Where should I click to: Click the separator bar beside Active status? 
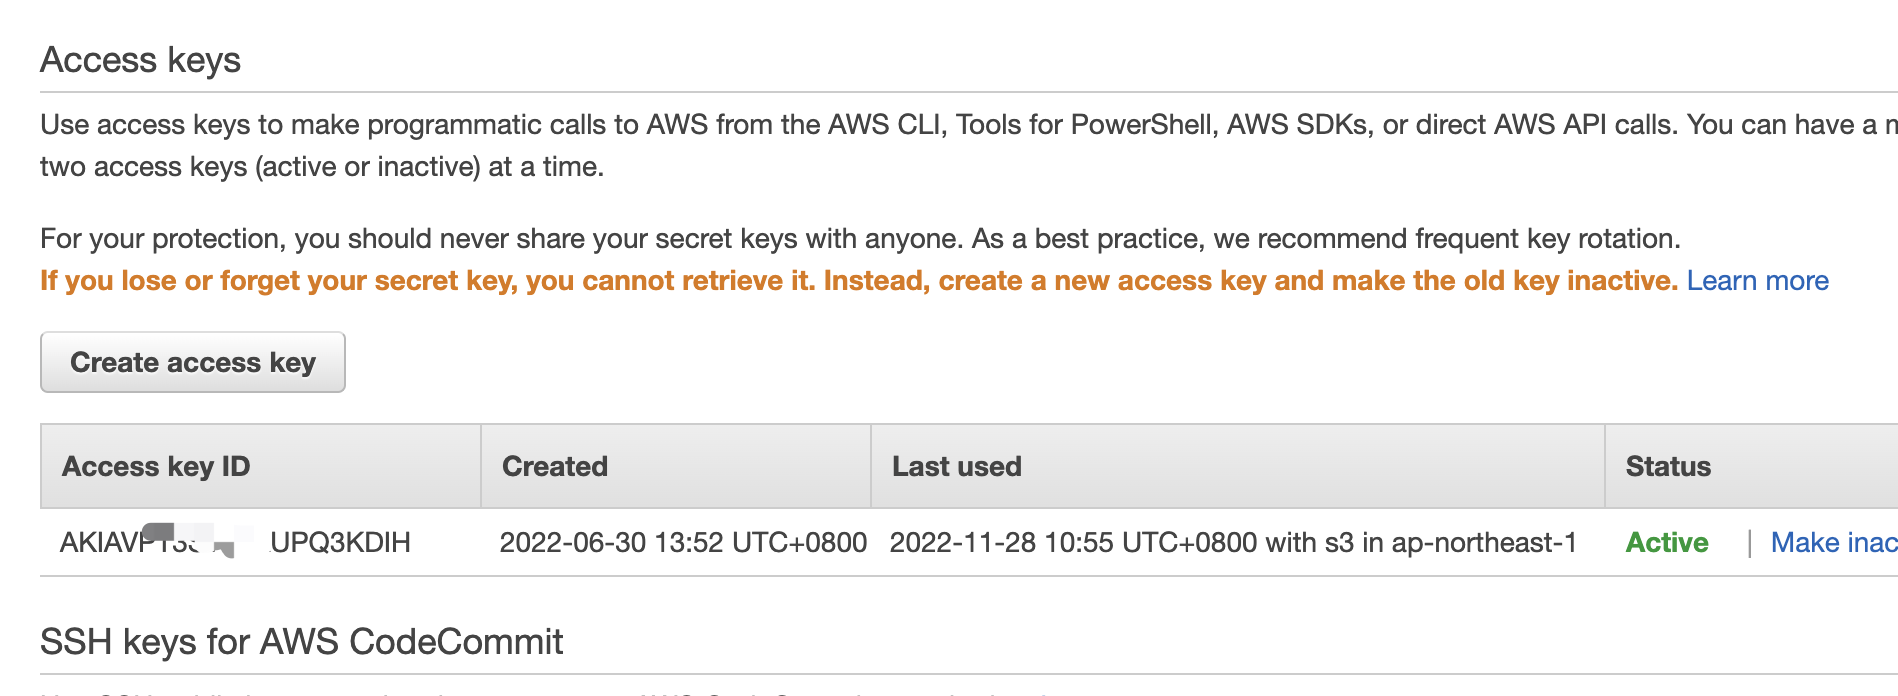(x=1749, y=543)
